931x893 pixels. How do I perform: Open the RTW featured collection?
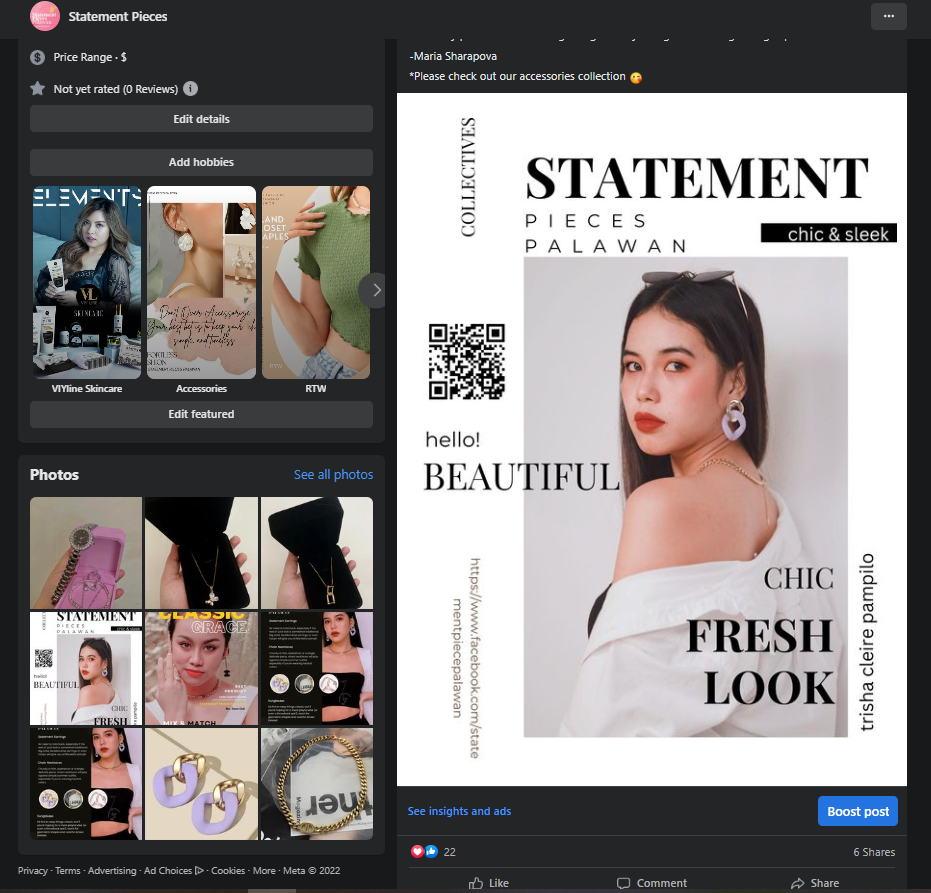coord(316,283)
